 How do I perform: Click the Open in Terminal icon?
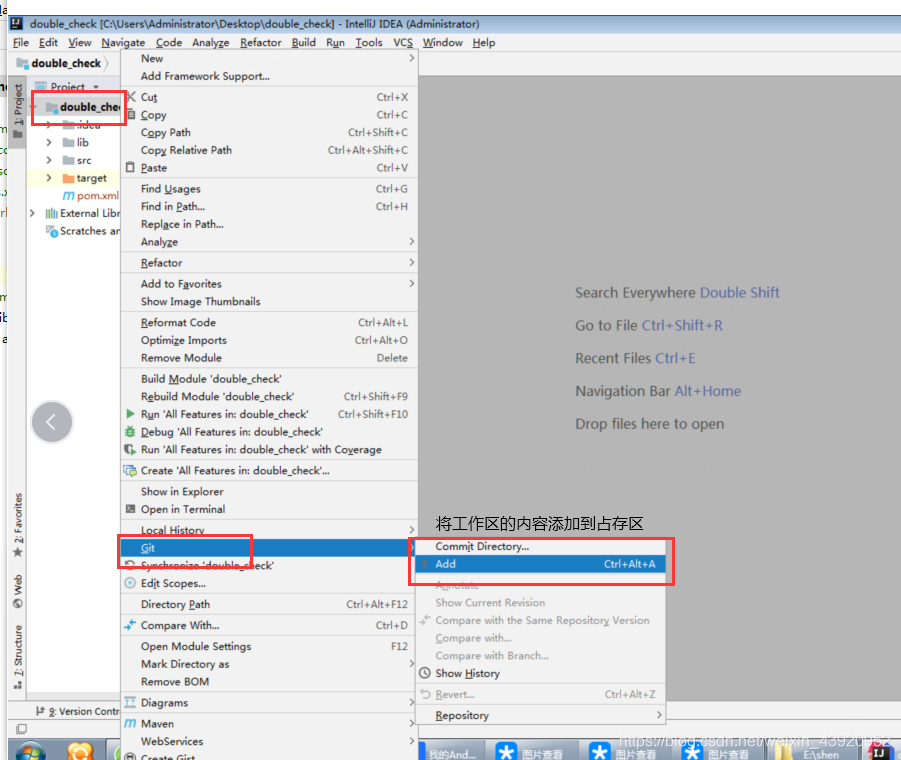click(x=130, y=508)
